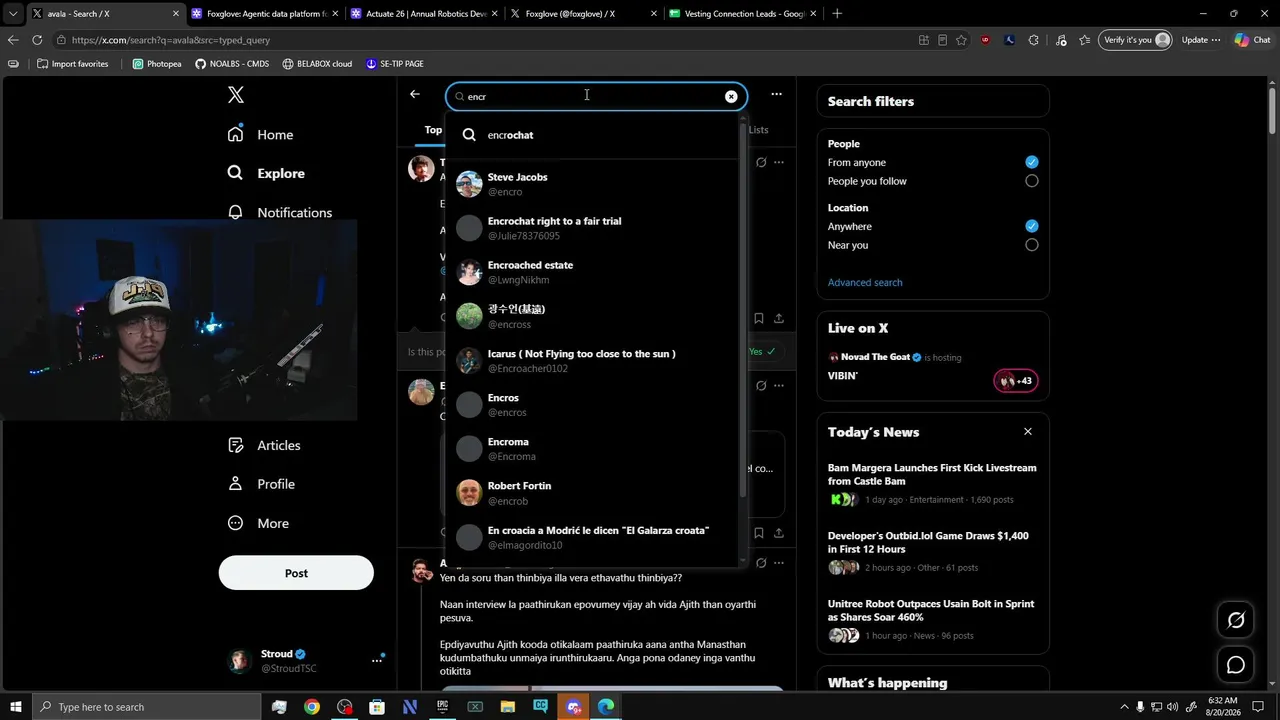Click the browser back arrow
1280x720 pixels.
pos(13,40)
